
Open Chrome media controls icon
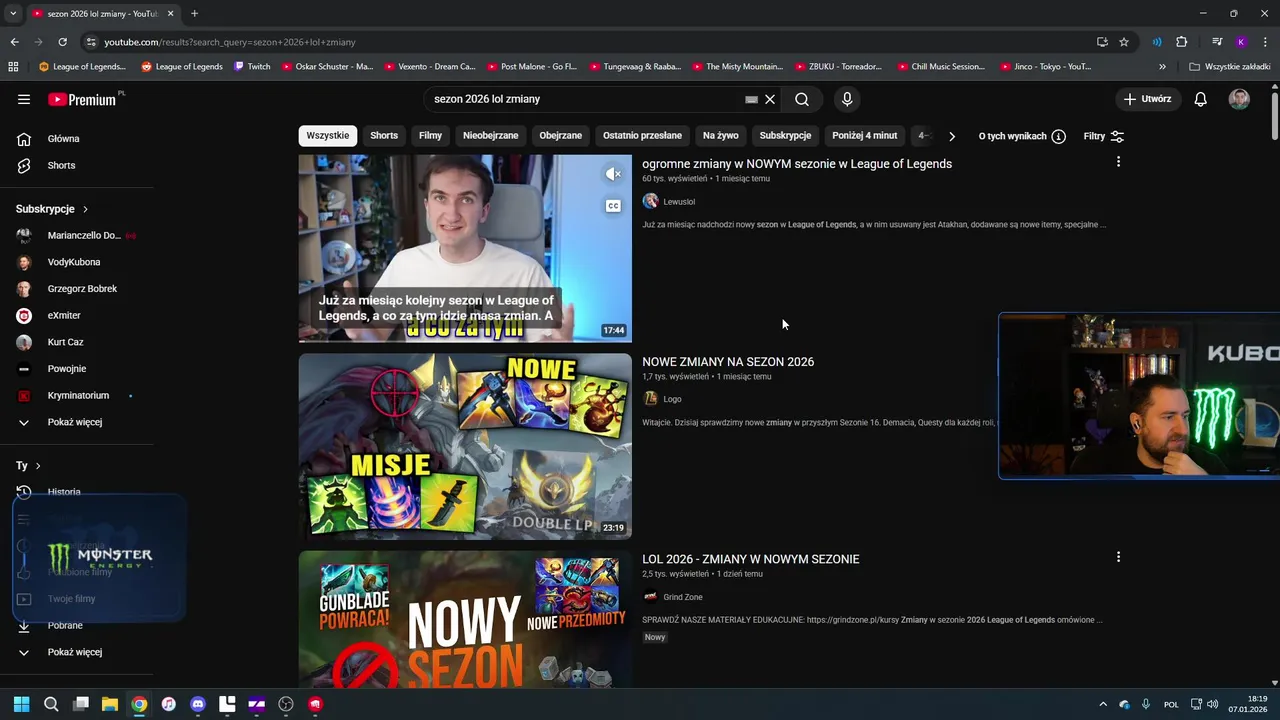pyautogui.click(x=1217, y=42)
